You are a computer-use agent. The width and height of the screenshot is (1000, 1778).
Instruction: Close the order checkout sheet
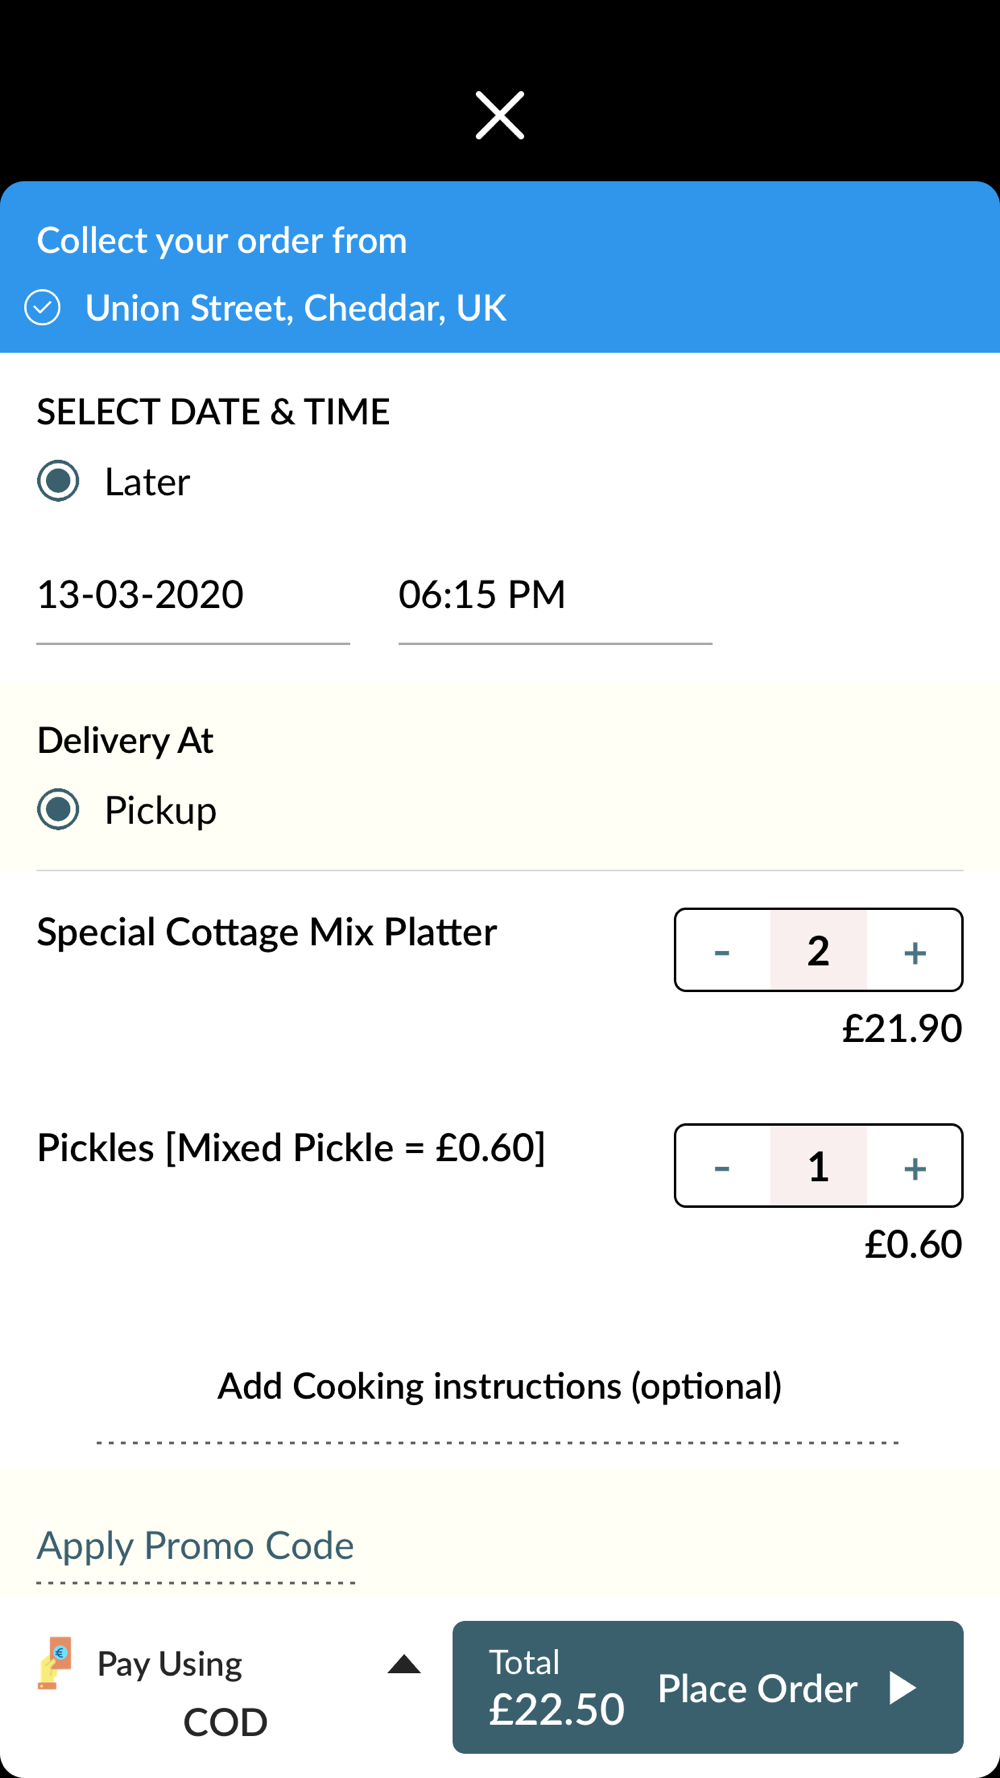click(500, 115)
